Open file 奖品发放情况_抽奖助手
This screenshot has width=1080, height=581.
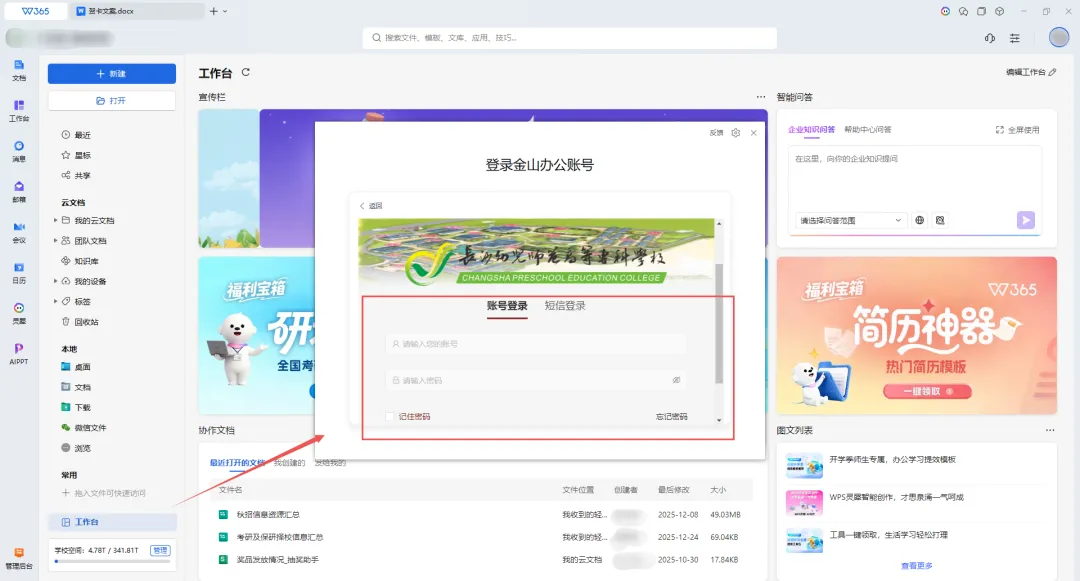(278, 560)
